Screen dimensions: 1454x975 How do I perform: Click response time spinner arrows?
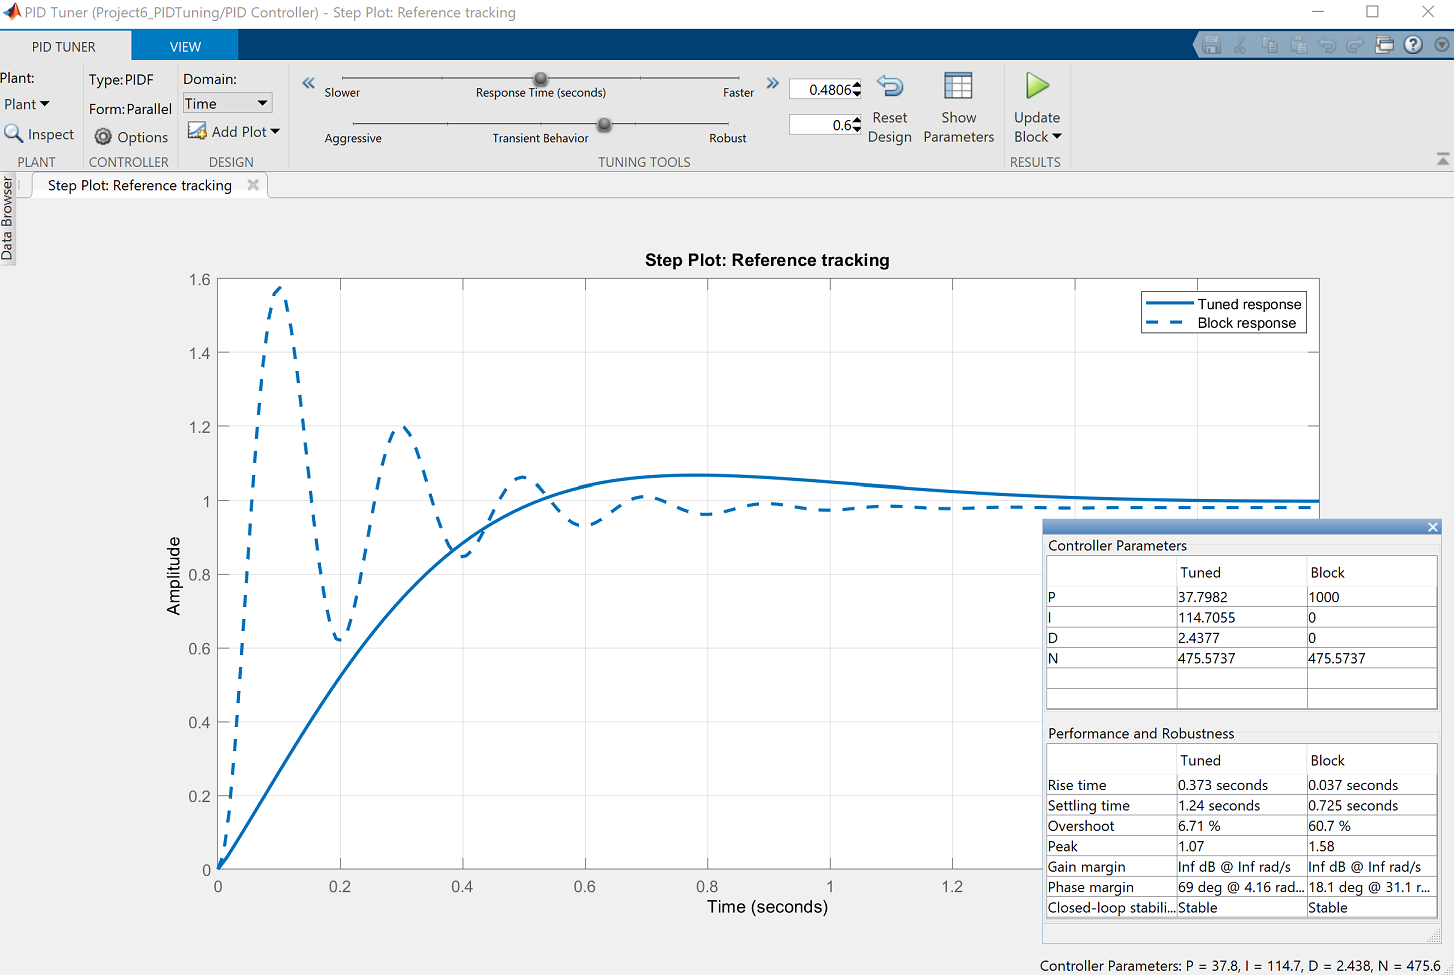pos(857,89)
